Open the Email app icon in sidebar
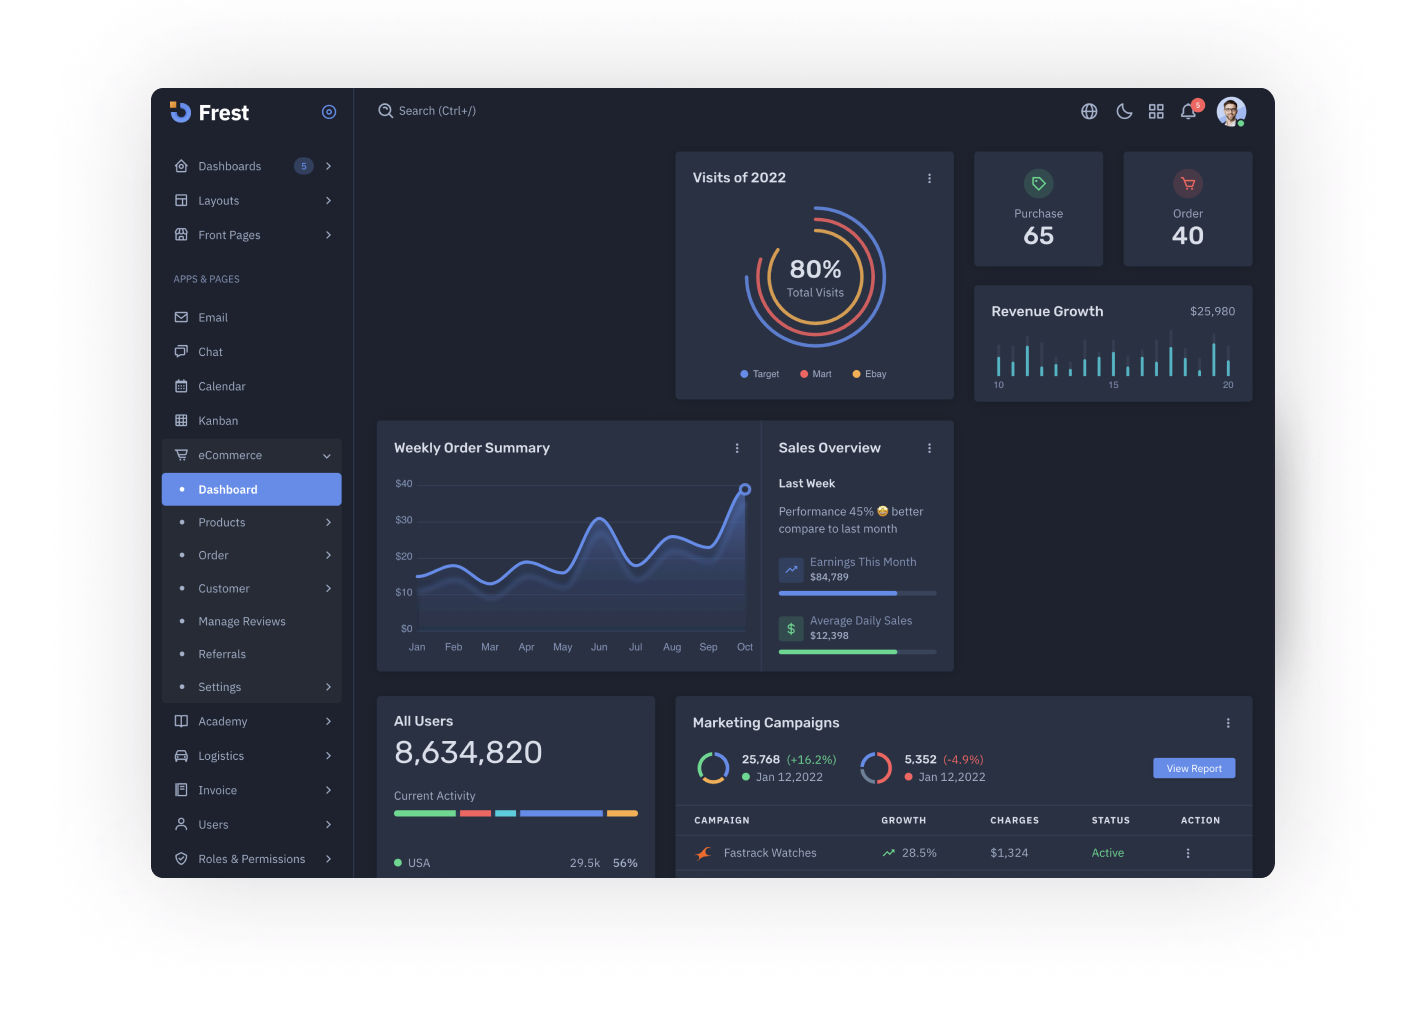This screenshot has height=1018, width=1425. 181,317
